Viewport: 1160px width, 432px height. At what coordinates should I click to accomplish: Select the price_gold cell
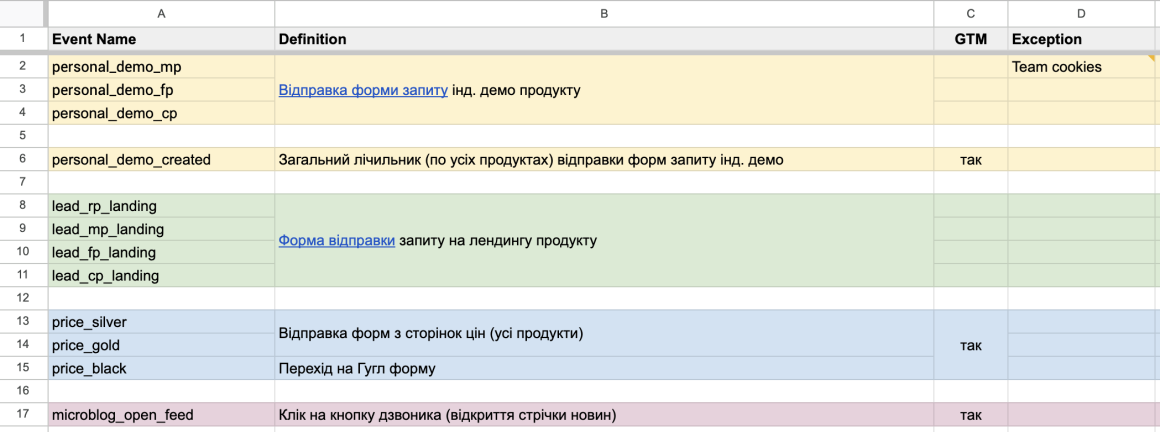[161, 345]
